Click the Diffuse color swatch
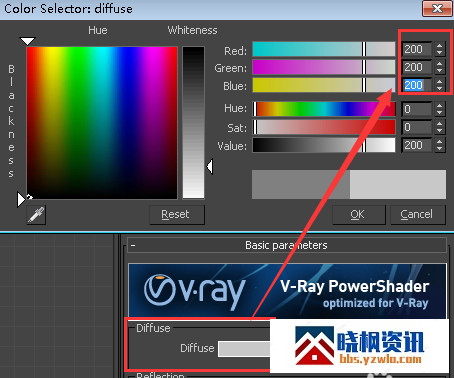 tap(244, 349)
